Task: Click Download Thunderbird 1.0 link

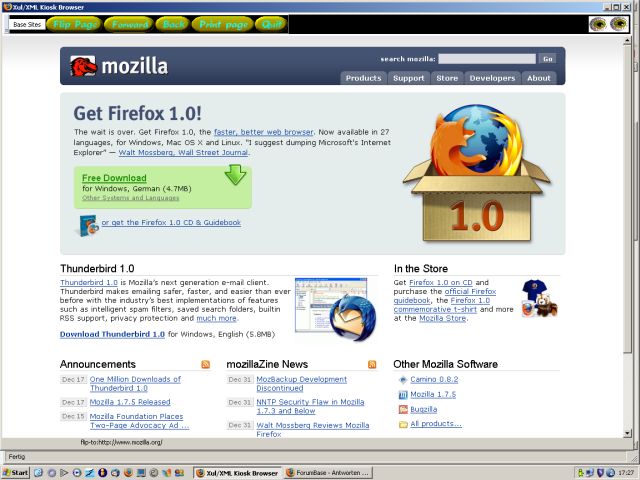Action: (112, 334)
